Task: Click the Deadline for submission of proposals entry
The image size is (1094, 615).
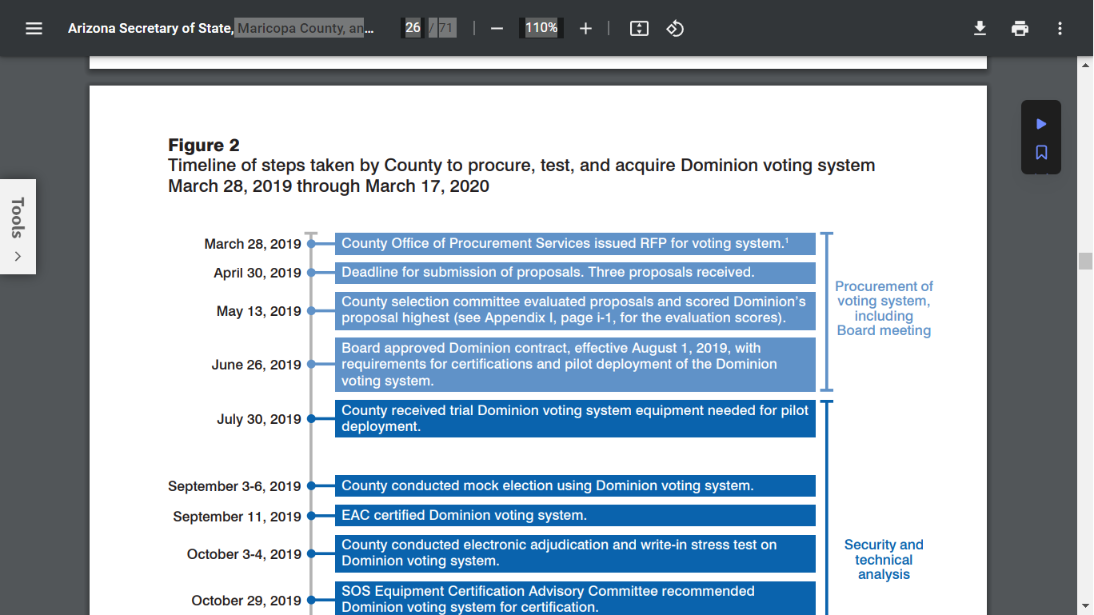Action: (x=575, y=272)
